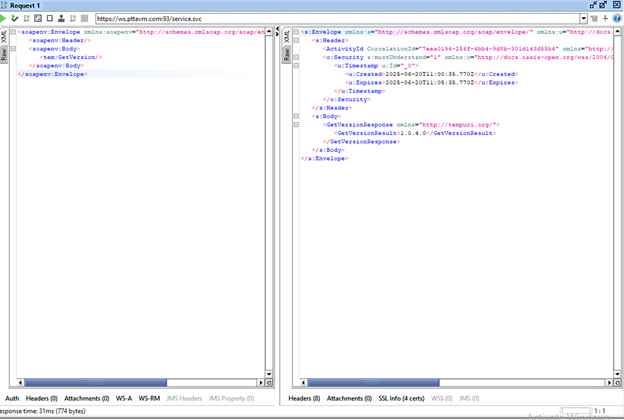Click the green Submit request play button
The height and width of the screenshot is (420, 624).
pos(4,18)
